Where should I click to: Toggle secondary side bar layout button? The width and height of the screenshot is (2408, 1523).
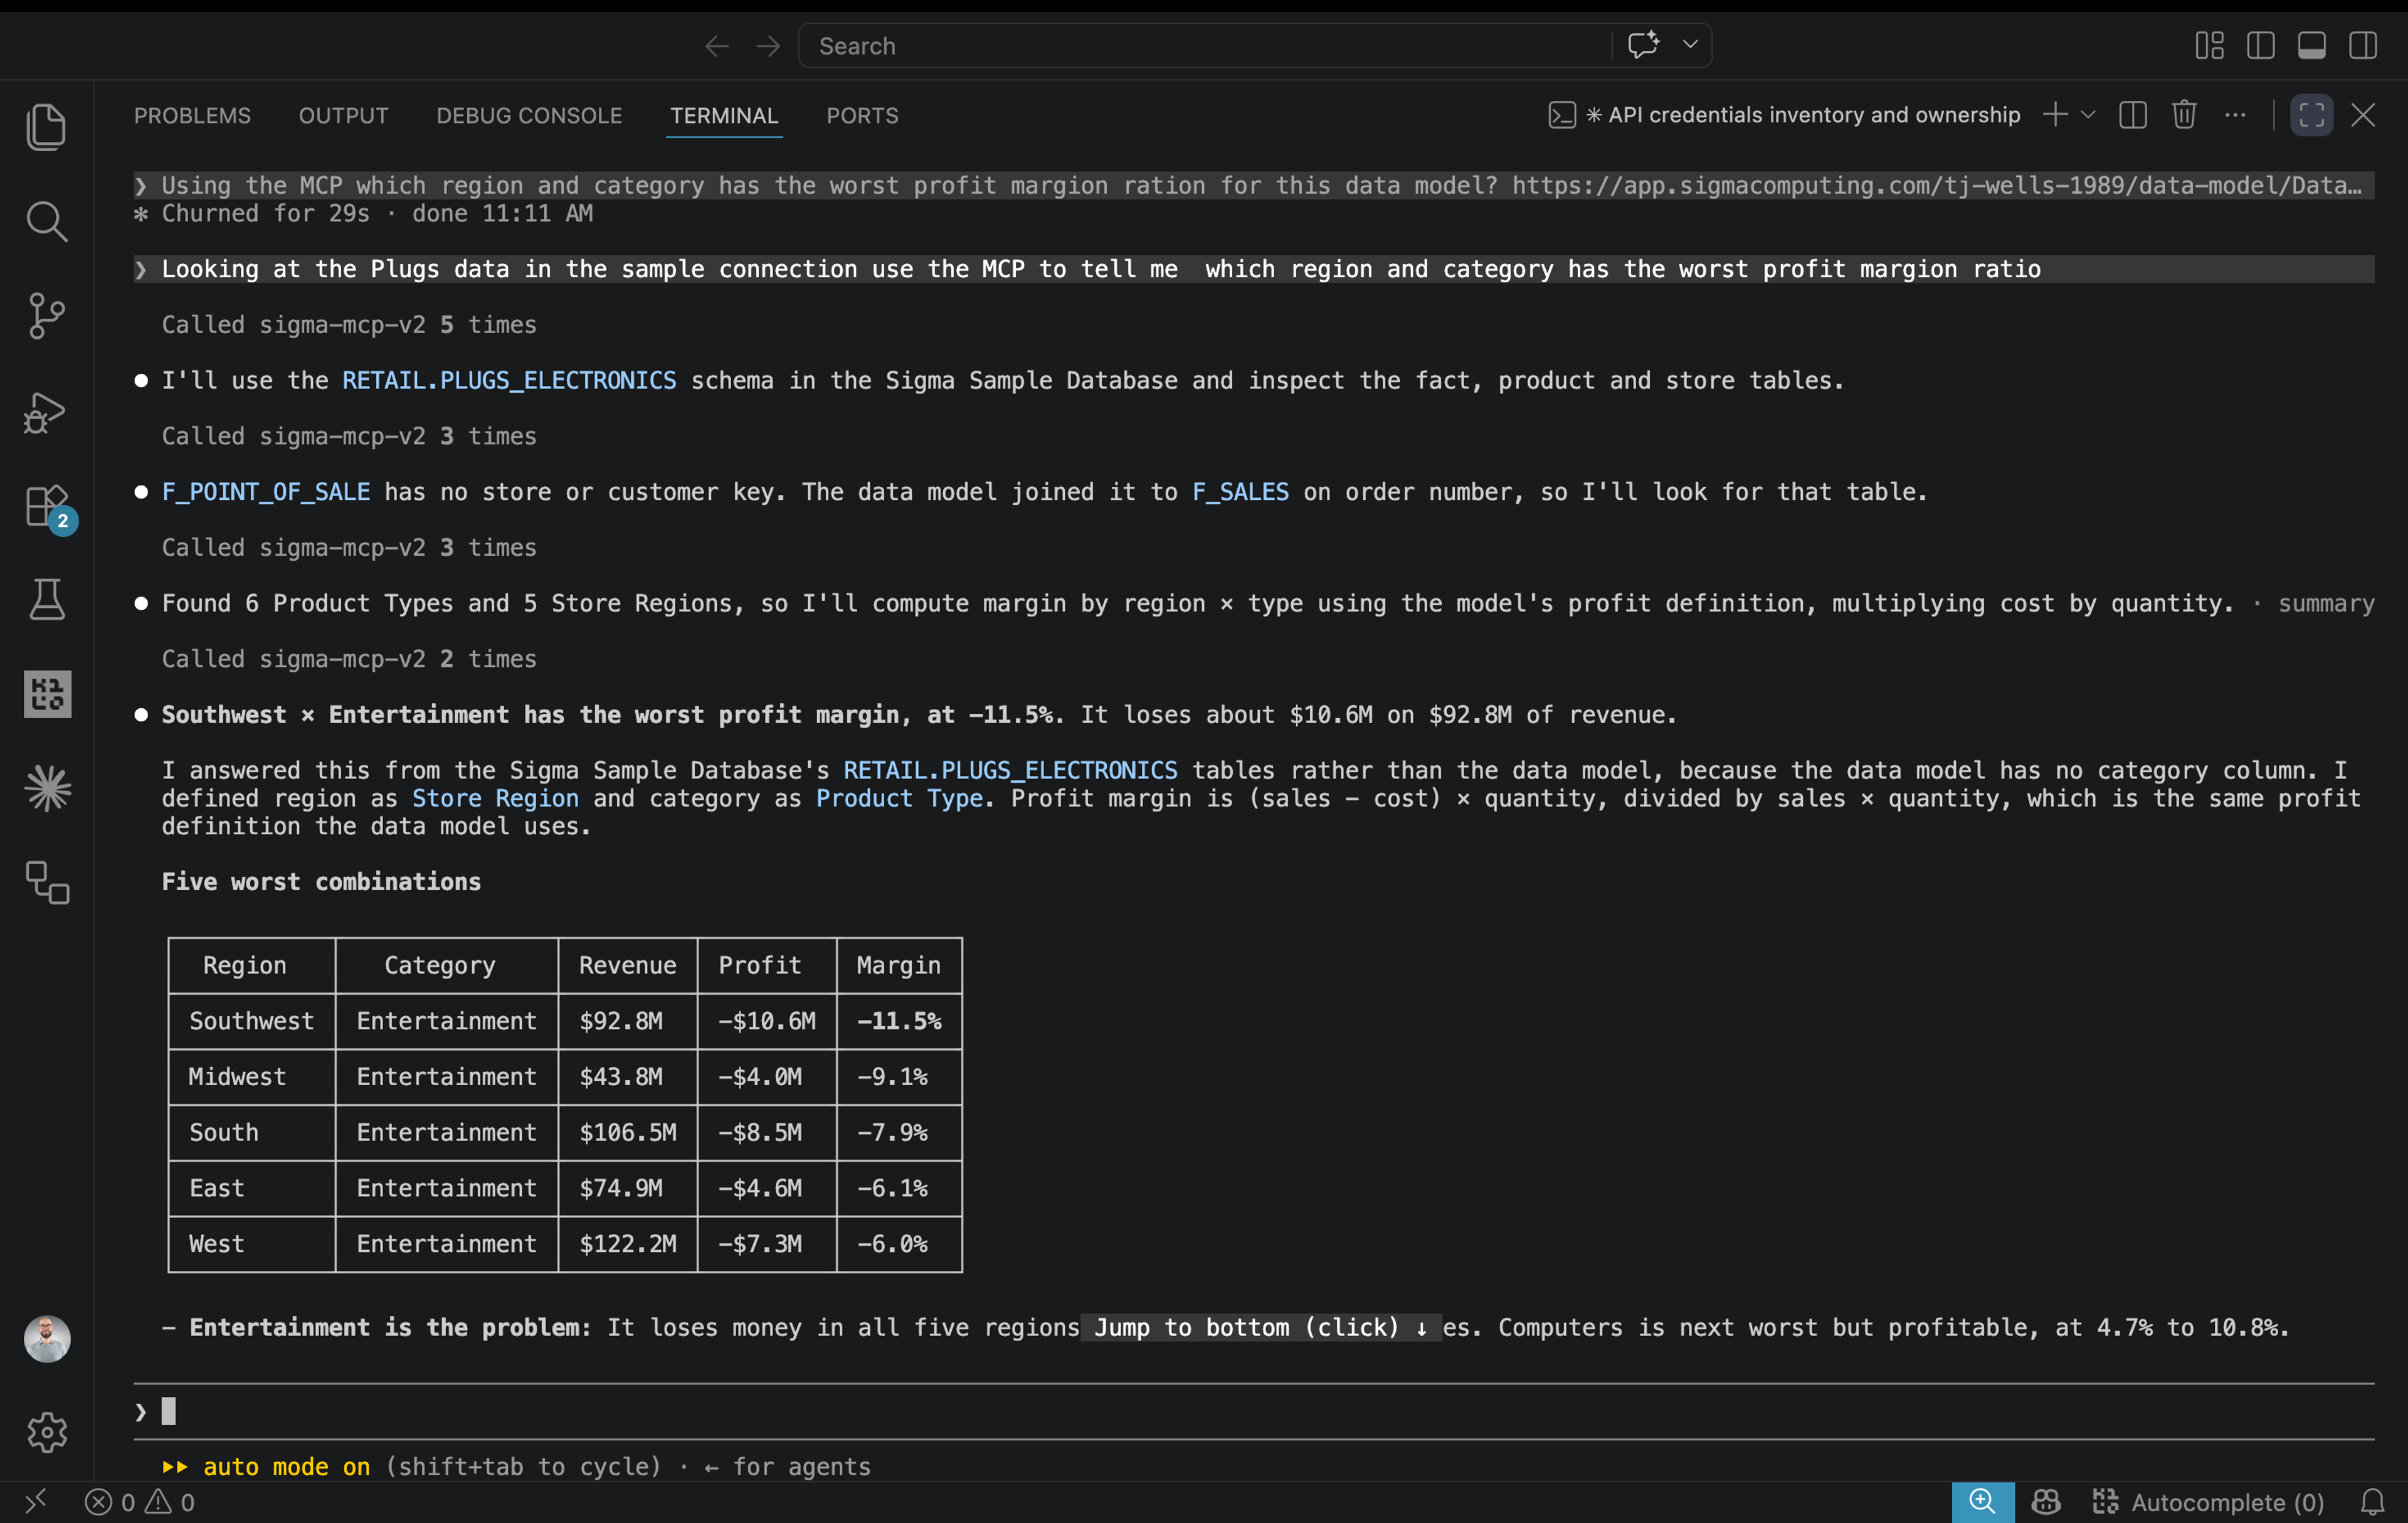point(2363,46)
